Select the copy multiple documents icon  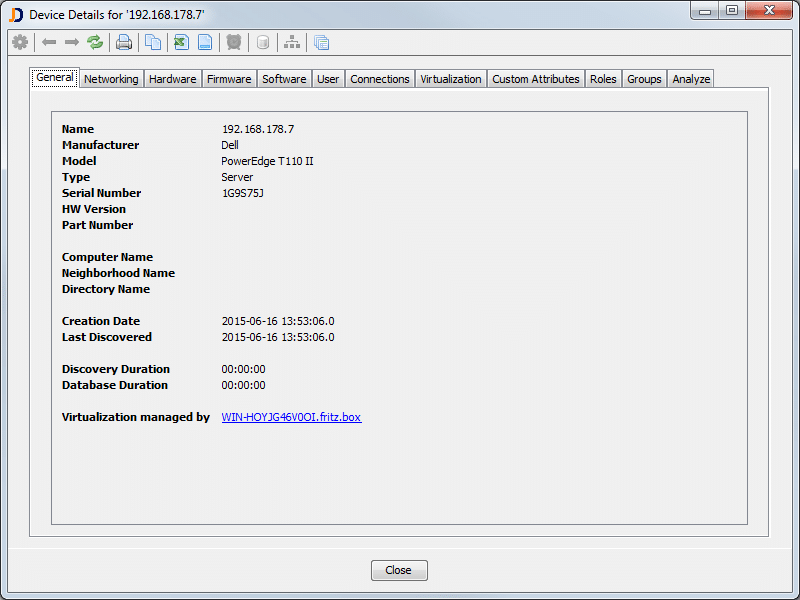(321, 42)
